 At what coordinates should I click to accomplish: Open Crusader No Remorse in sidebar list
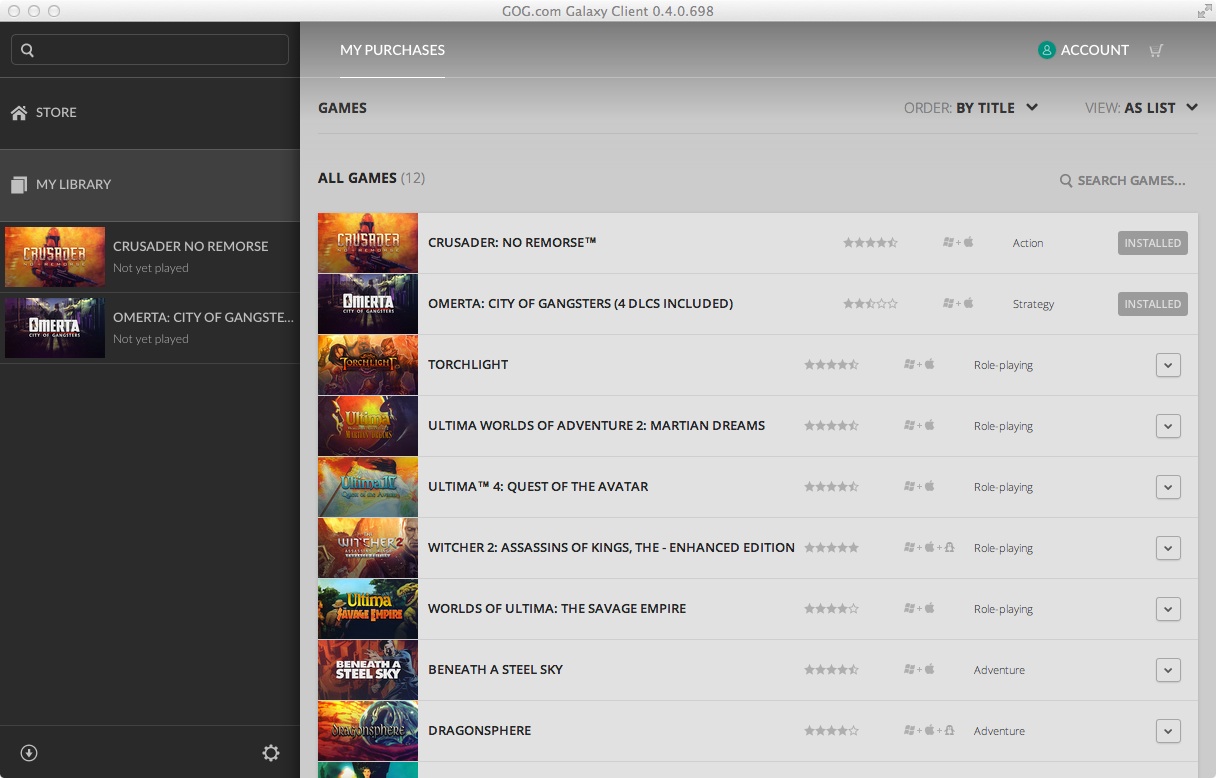pyautogui.click(x=150, y=257)
